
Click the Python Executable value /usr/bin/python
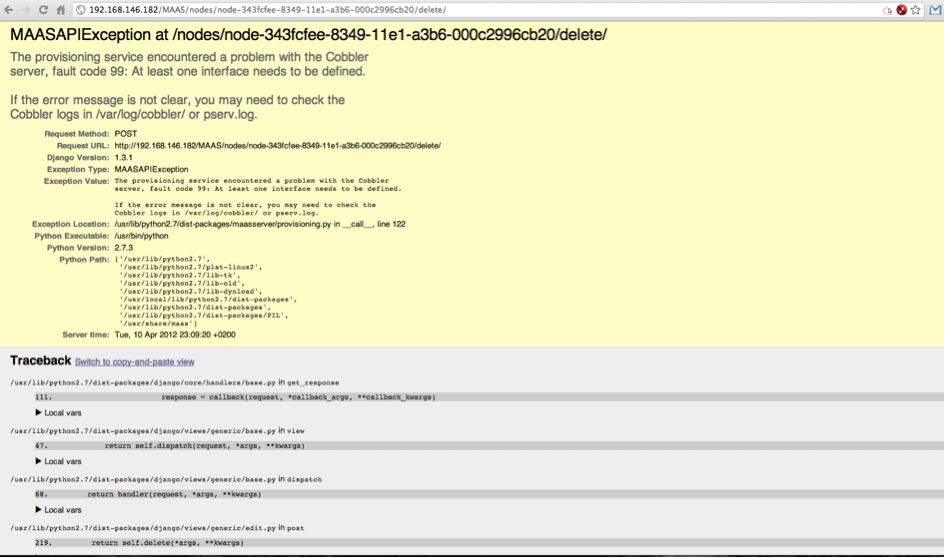point(141,236)
